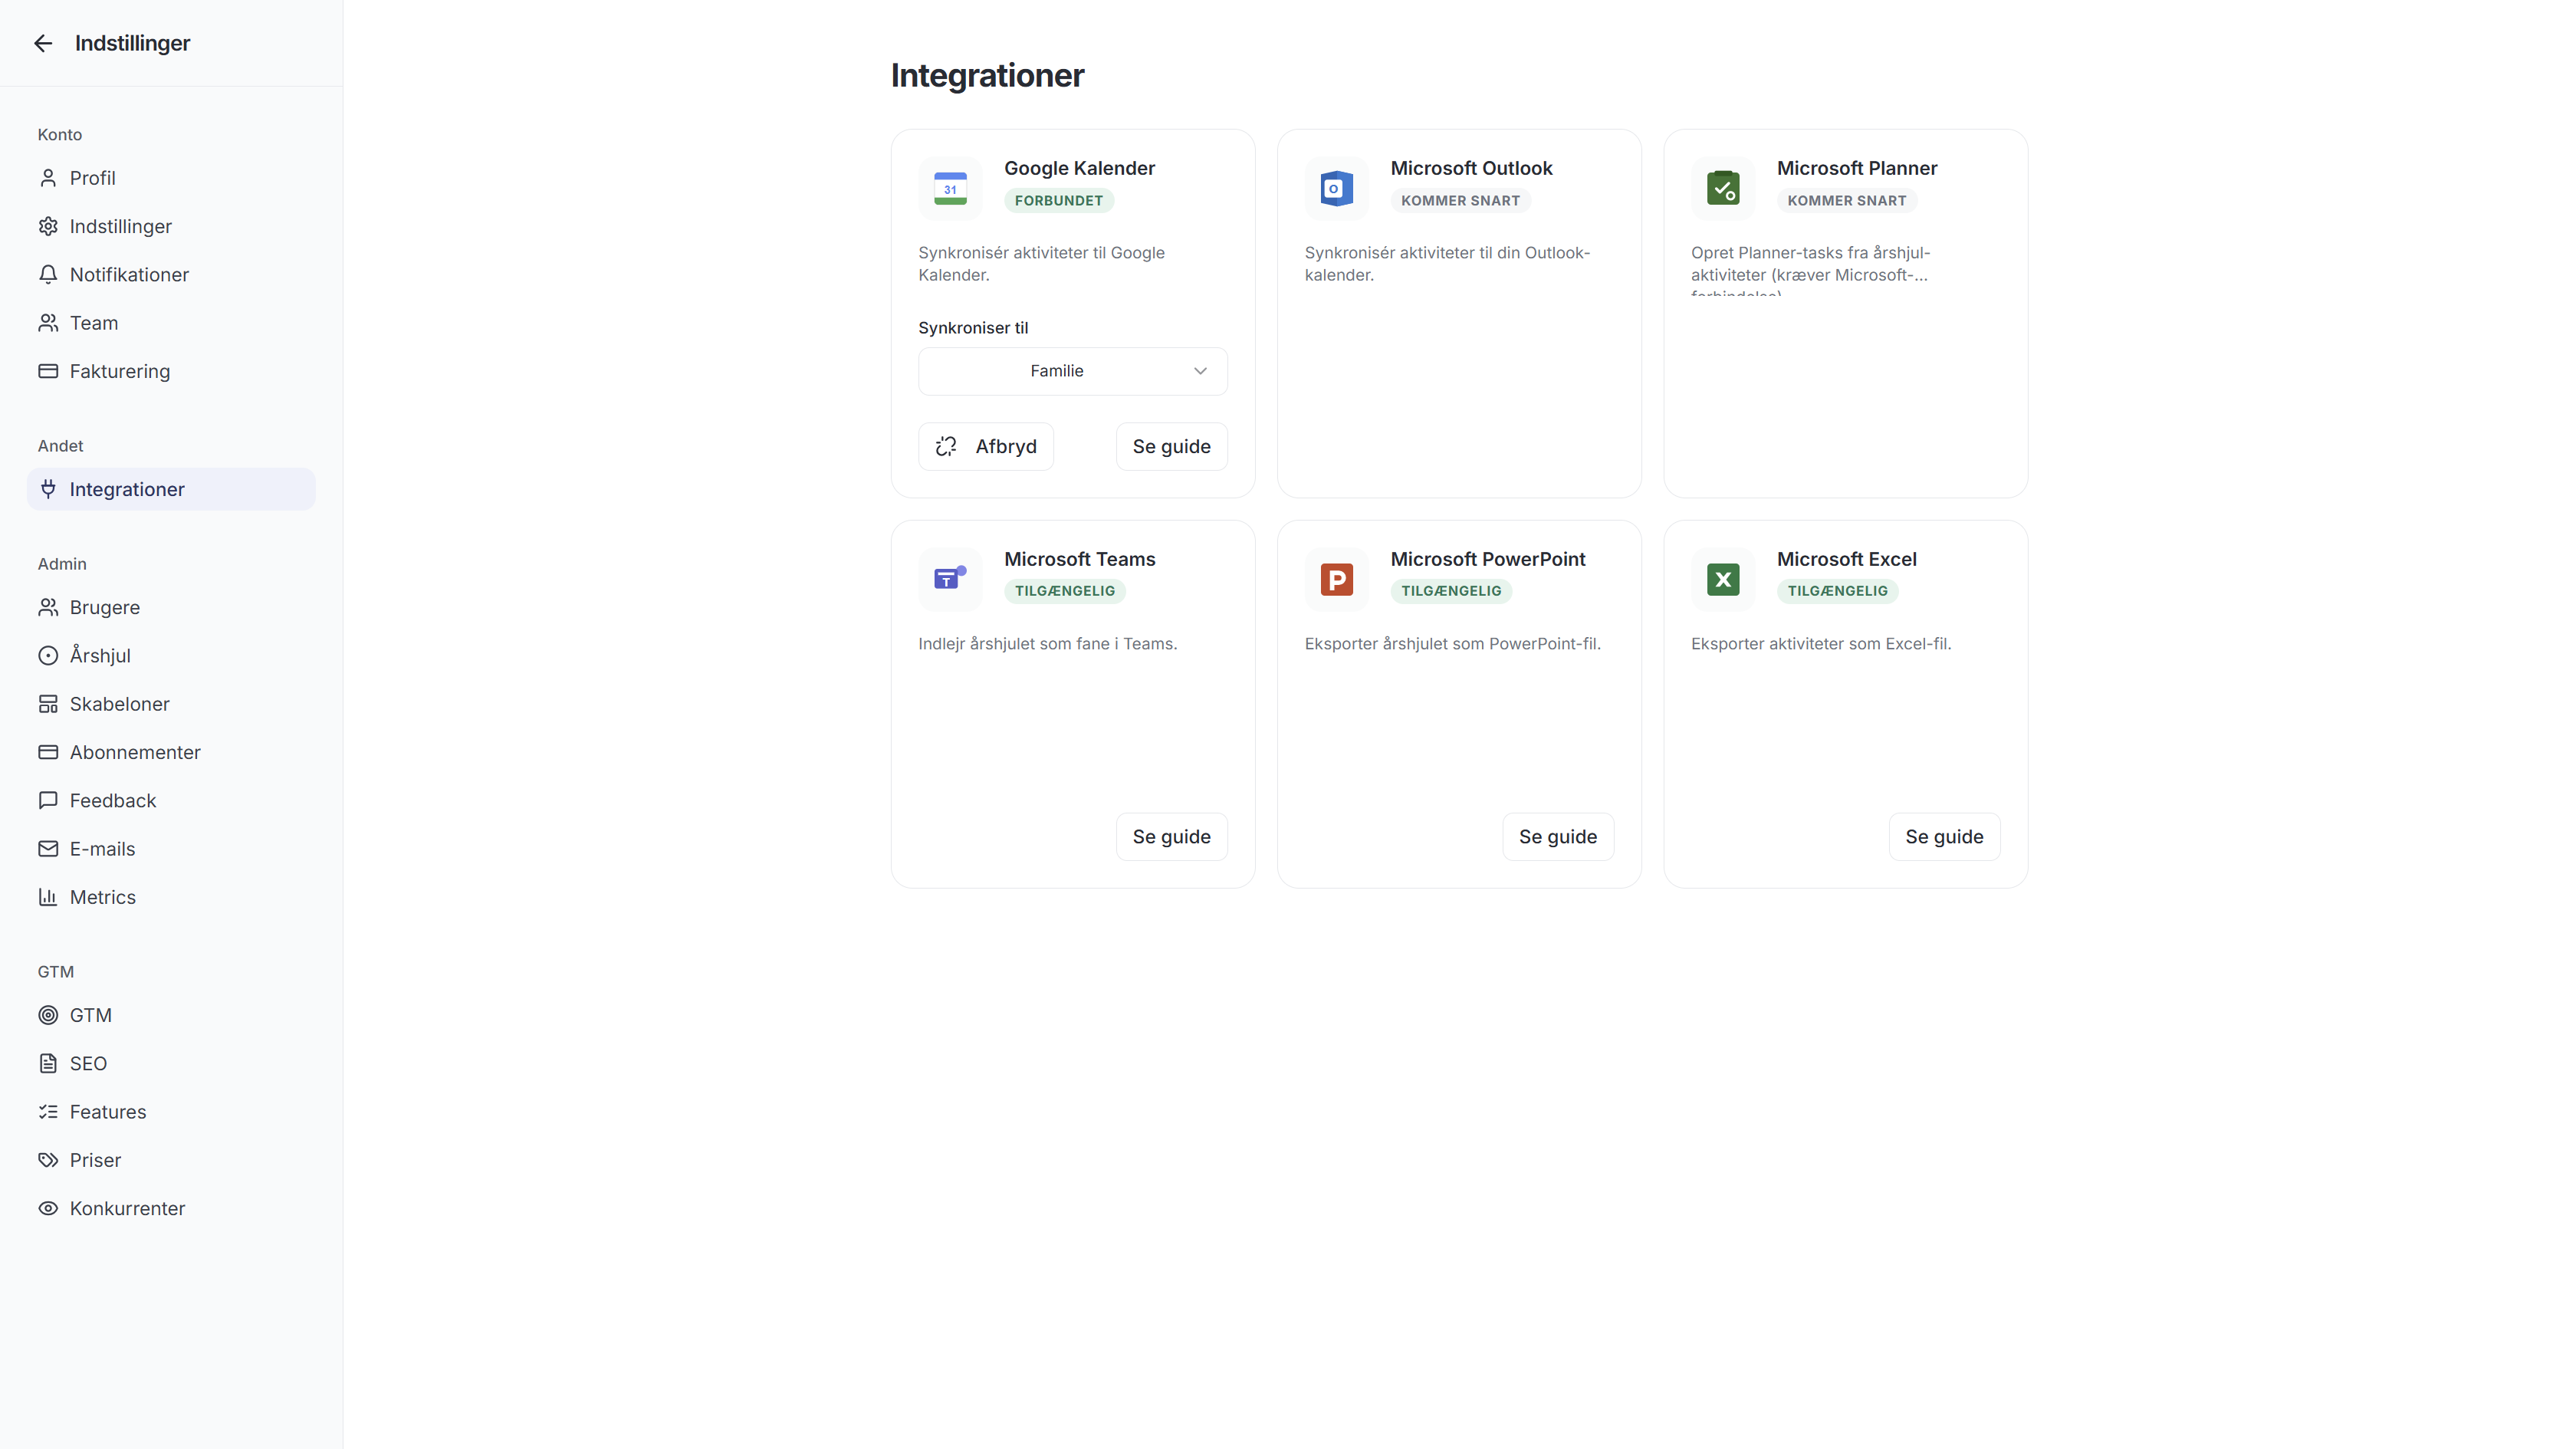
Task: Click 'Indlejr årshjulet som fane i Teams.'
Action: pyautogui.click(x=1048, y=644)
